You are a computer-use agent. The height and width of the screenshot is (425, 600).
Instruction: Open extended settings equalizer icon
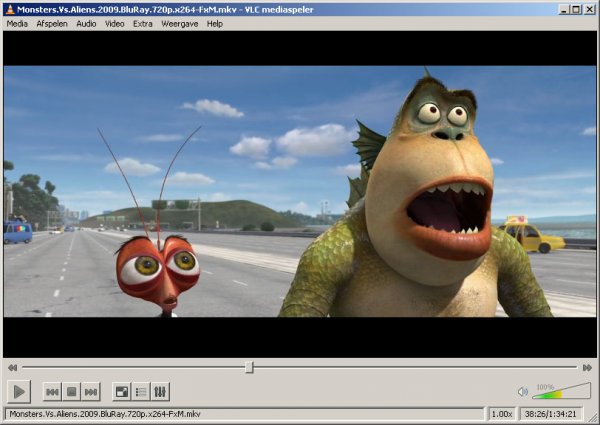[160, 392]
